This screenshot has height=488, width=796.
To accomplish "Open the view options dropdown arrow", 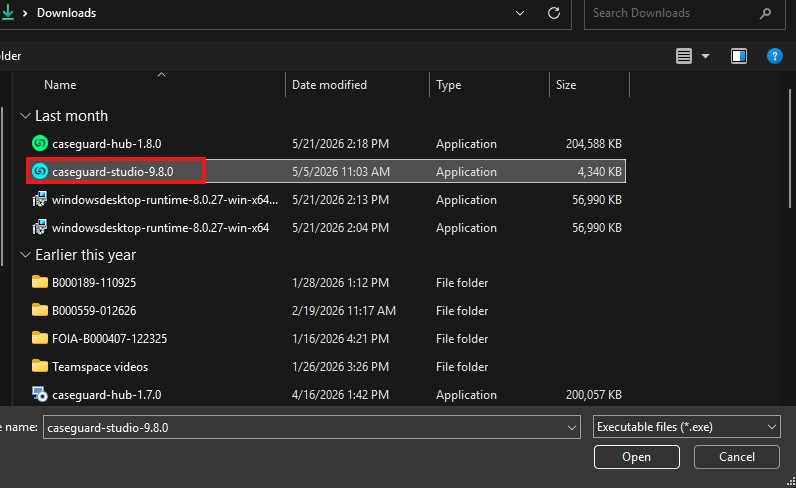I will tap(705, 56).
